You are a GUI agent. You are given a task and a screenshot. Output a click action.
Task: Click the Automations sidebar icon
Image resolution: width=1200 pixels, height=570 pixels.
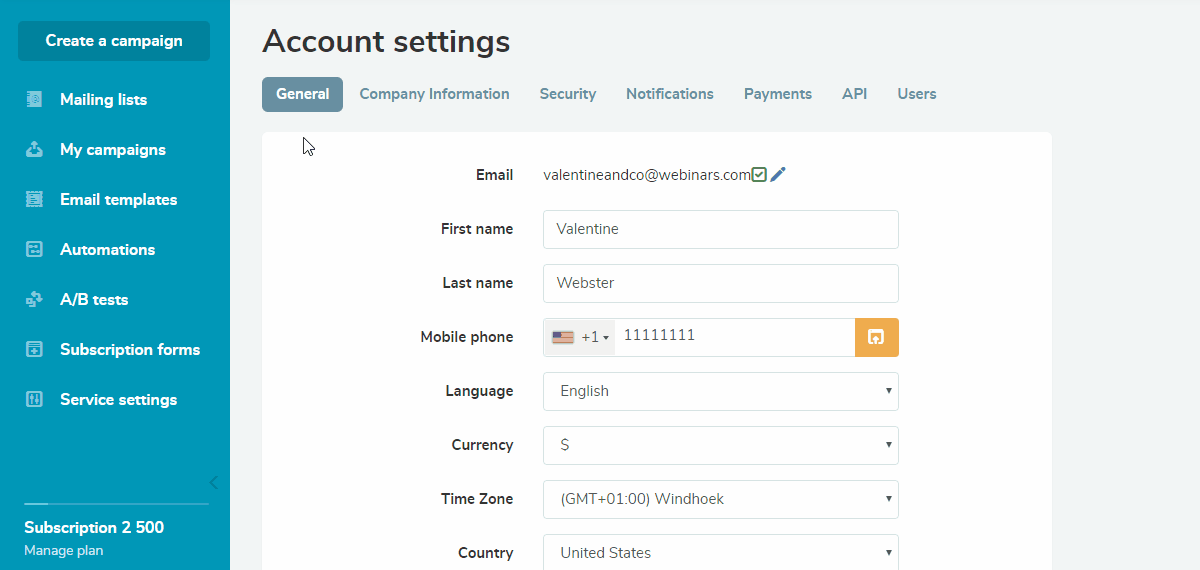(35, 250)
